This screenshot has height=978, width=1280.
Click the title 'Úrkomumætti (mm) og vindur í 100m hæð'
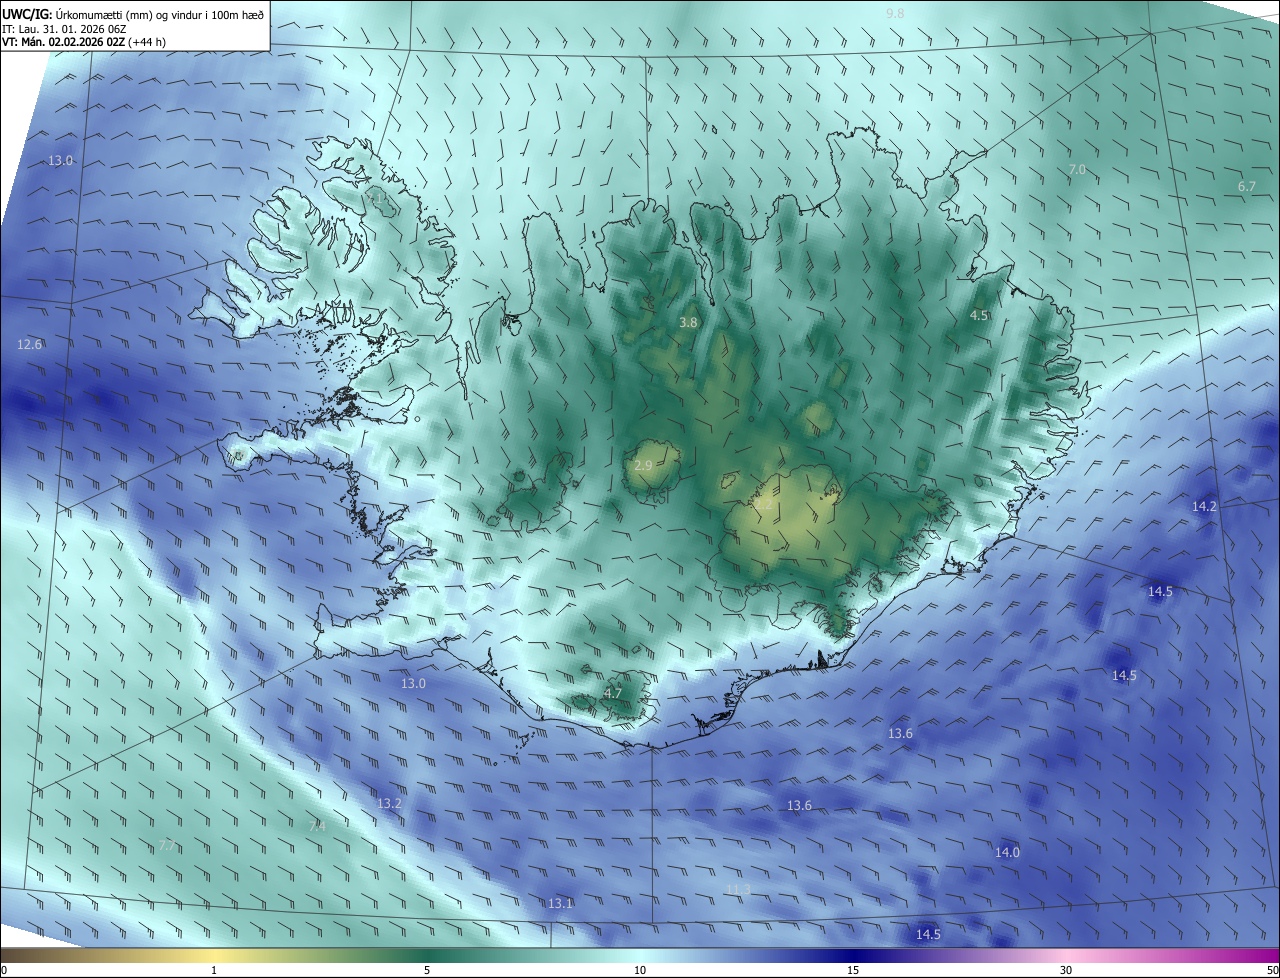click(x=160, y=14)
